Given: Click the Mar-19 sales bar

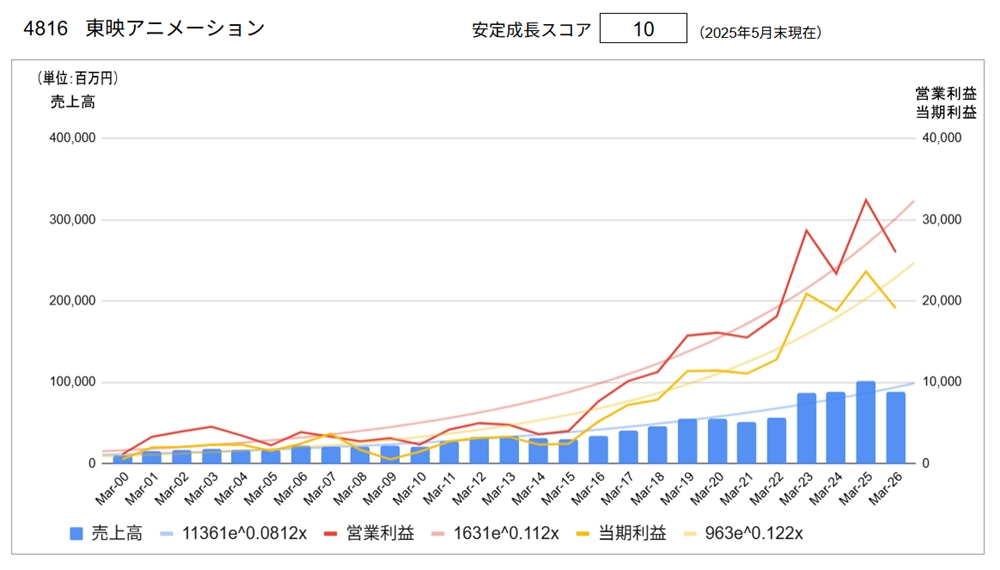Looking at the screenshot, I should tap(688, 441).
